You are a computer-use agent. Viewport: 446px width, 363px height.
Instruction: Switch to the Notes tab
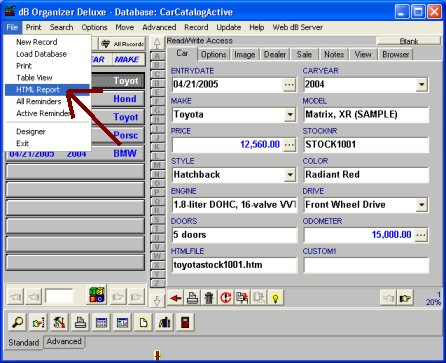(x=334, y=55)
